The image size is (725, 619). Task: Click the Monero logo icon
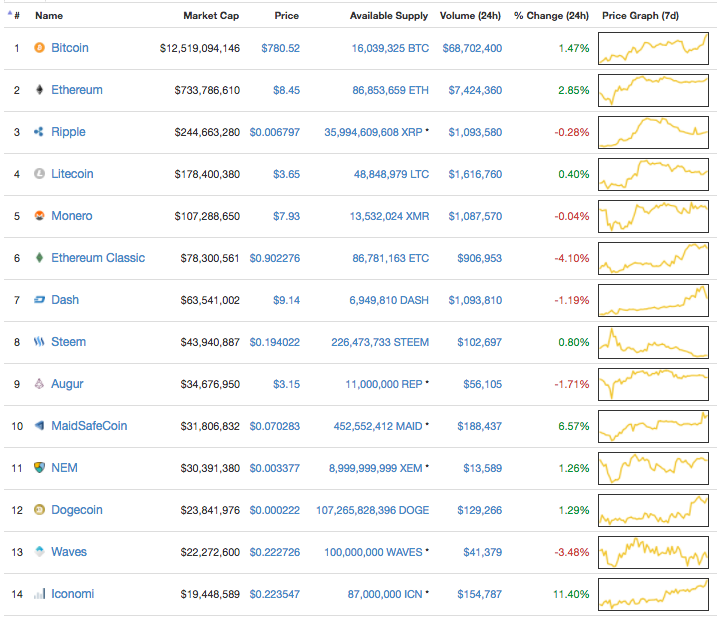(39, 216)
